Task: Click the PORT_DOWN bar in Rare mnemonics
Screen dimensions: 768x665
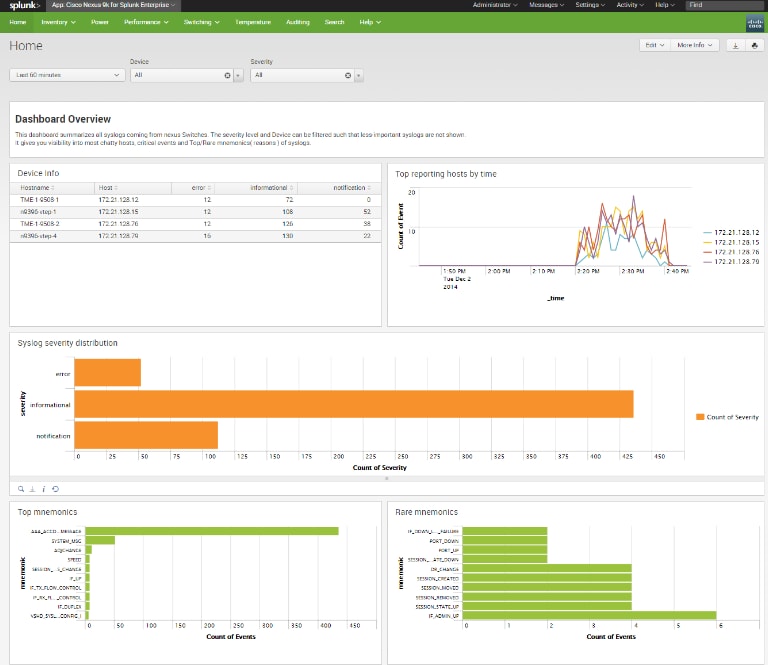Action: 505,541
